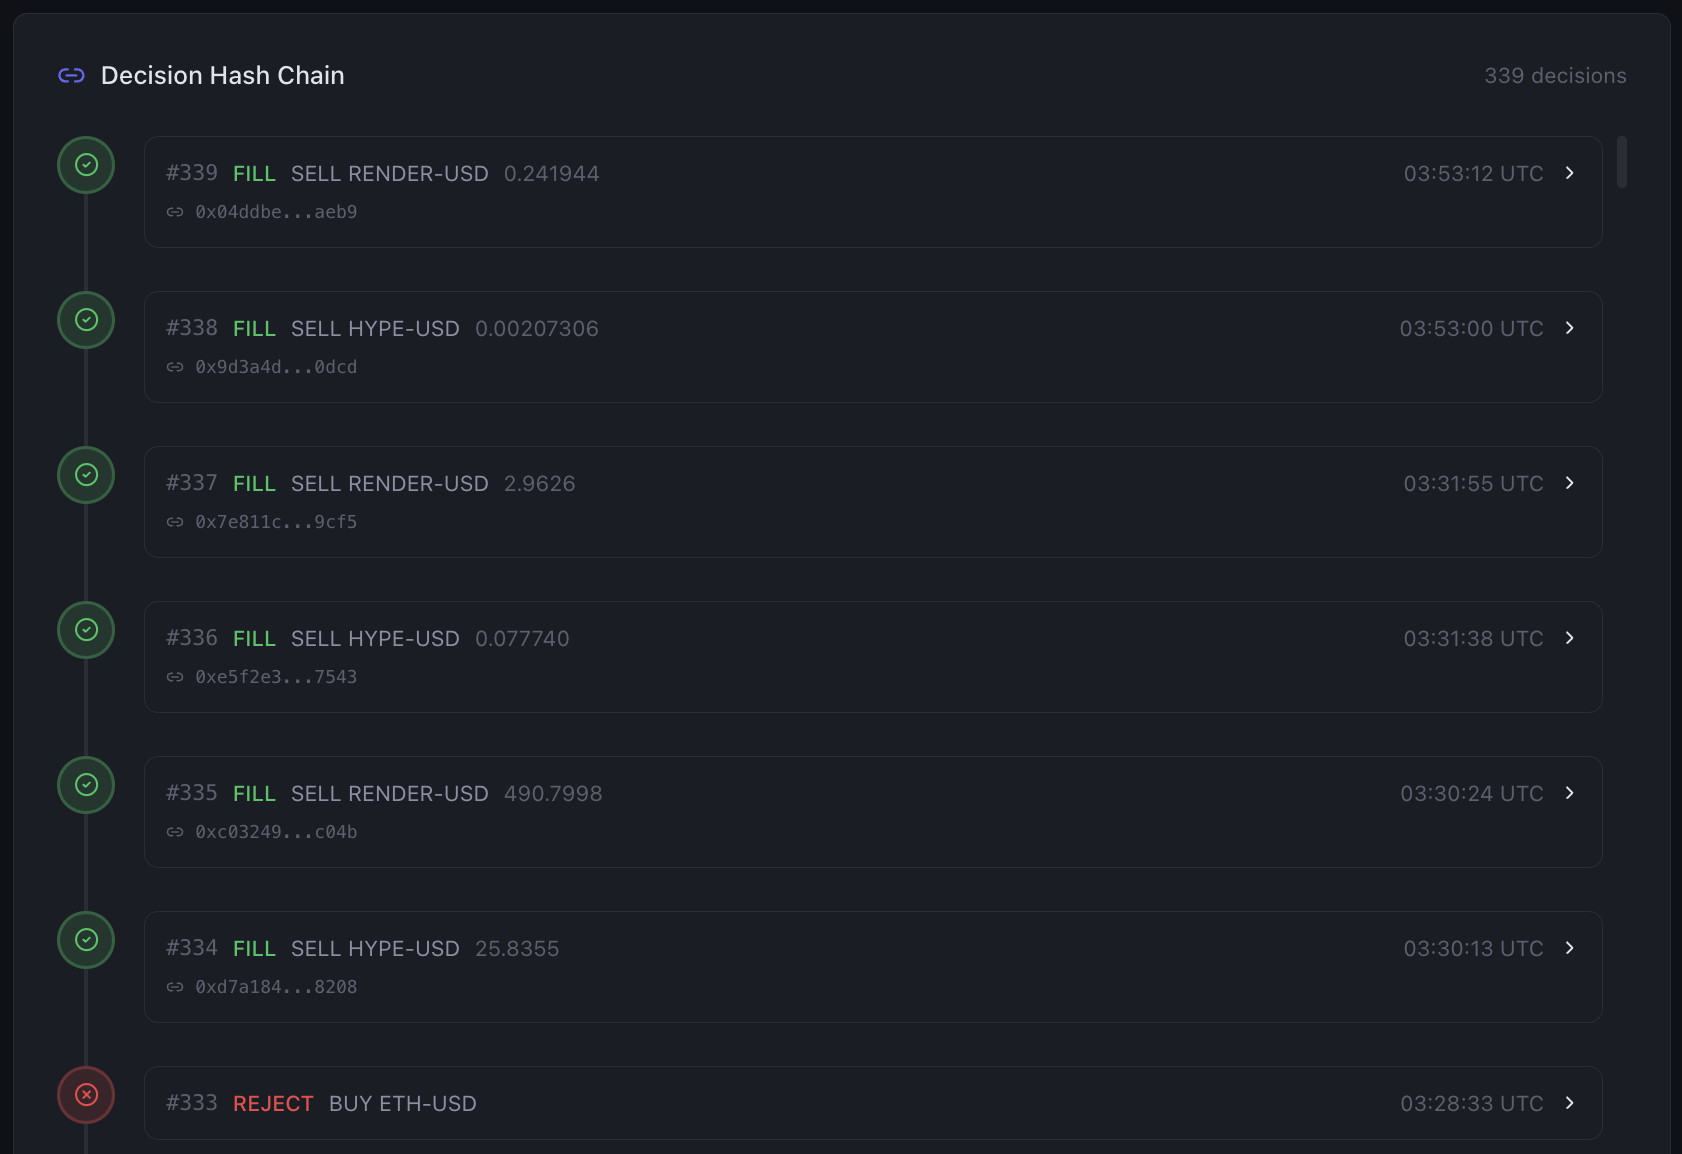Image resolution: width=1682 pixels, height=1154 pixels.
Task: Click the link icon beside hash 0xd7a184 on #334
Action: click(174, 987)
